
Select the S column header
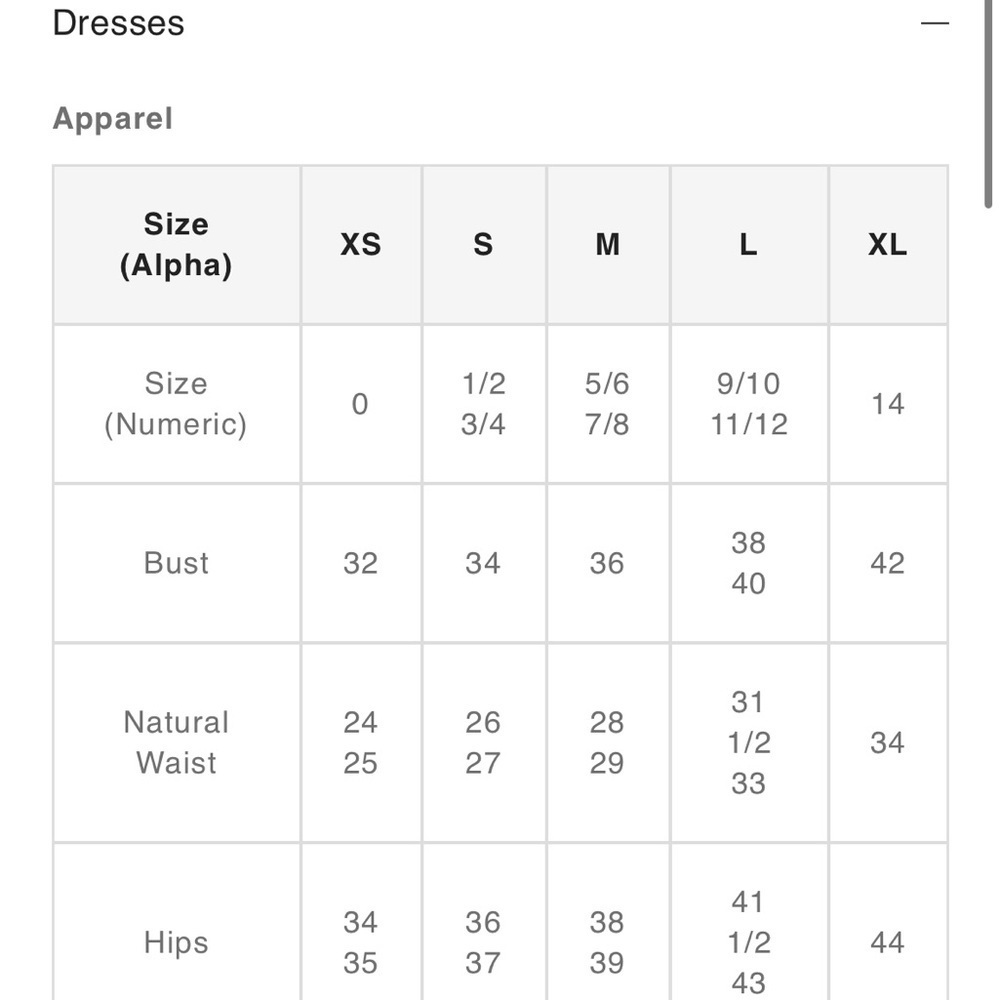[483, 244]
